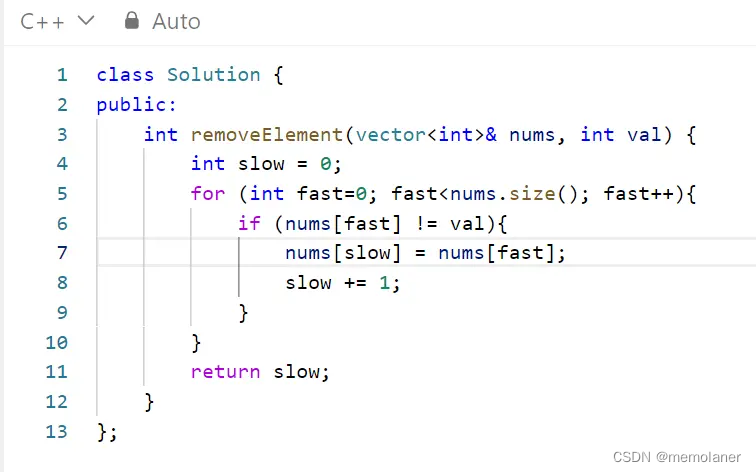Click line number 12
756x472 pixels.
pos(56,402)
